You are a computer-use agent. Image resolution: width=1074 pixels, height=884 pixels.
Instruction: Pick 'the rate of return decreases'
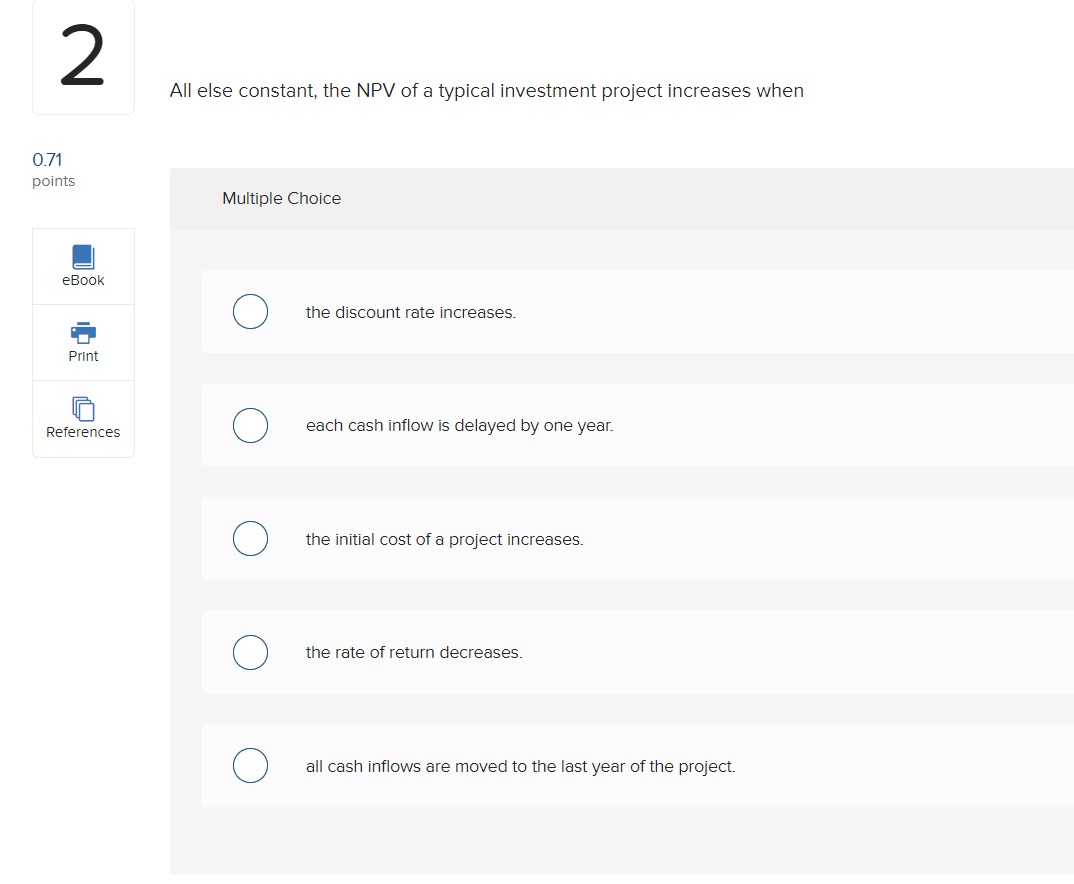coord(250,652)
